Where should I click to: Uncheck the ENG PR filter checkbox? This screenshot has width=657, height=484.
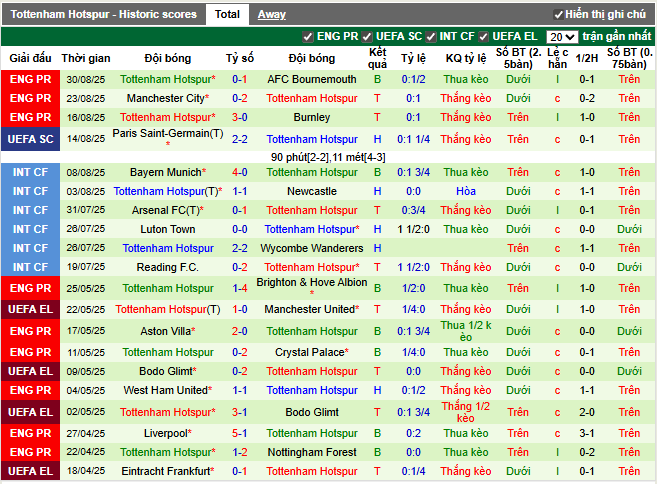[x=308, y=37]
